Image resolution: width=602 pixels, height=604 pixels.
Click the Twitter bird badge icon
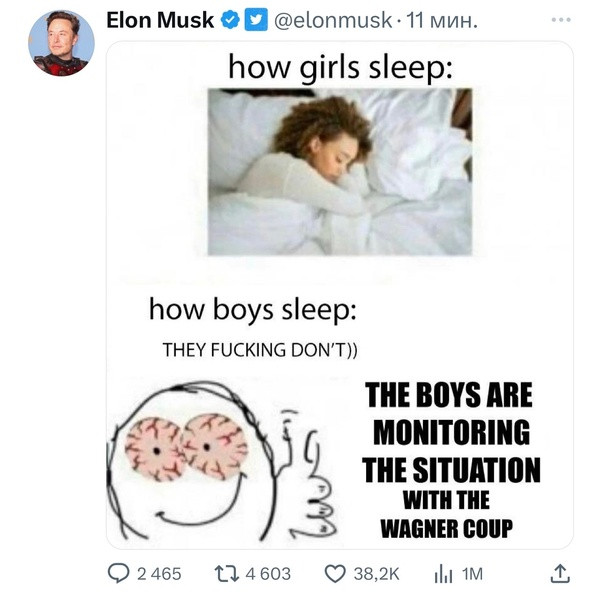[x=257, y=20]
